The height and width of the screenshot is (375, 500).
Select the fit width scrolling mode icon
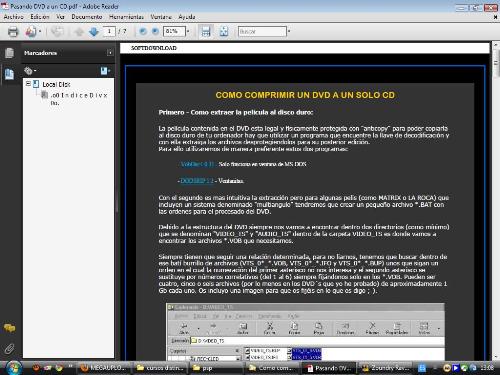(x=206, y=32)
